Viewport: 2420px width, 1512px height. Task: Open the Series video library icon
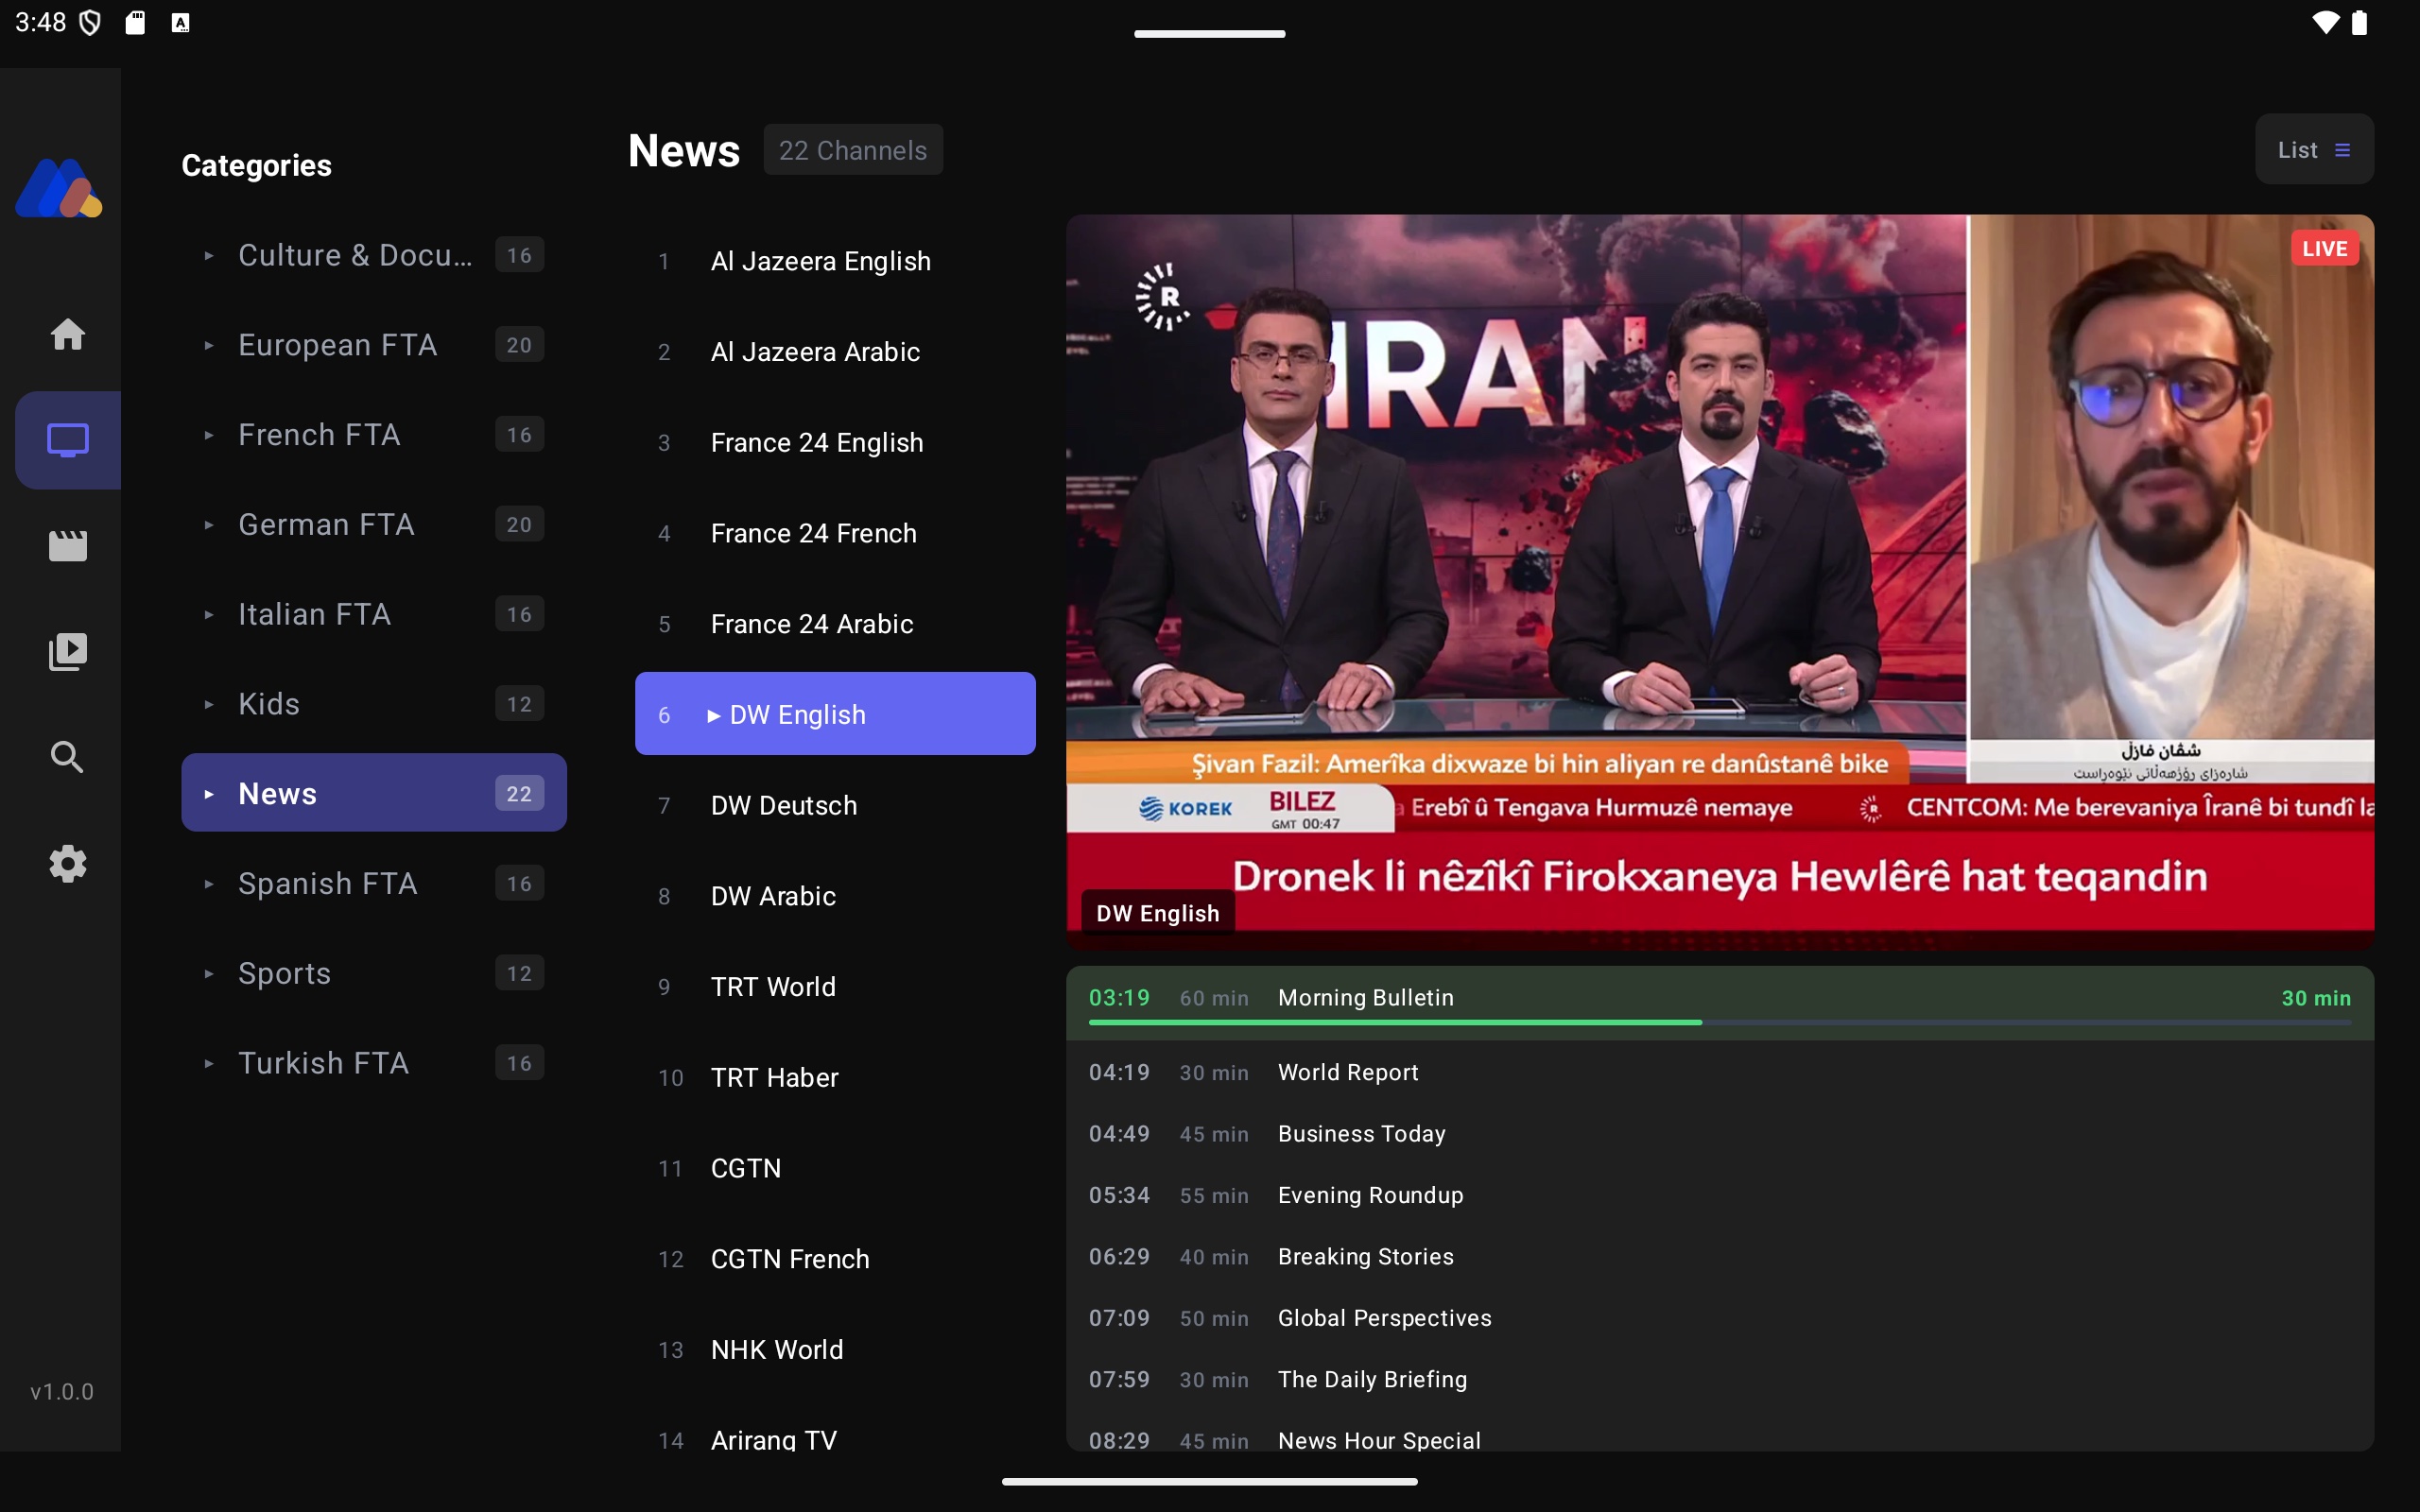click(67, 652)
